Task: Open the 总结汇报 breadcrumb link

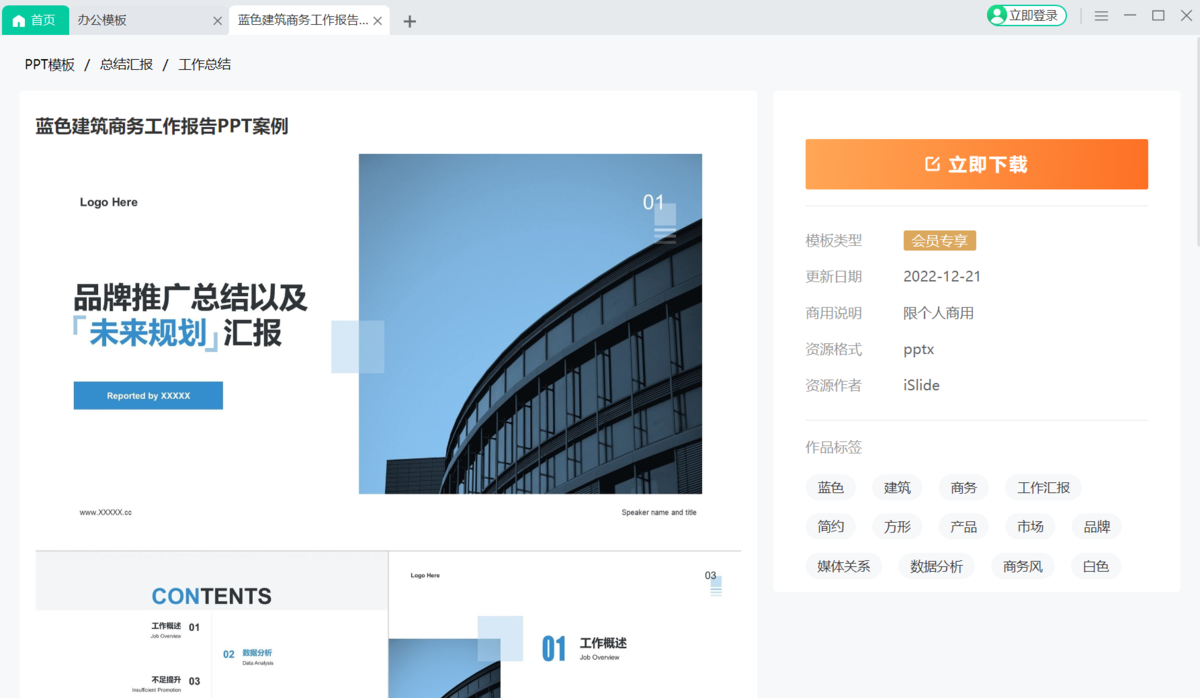Action: point(126,64)
